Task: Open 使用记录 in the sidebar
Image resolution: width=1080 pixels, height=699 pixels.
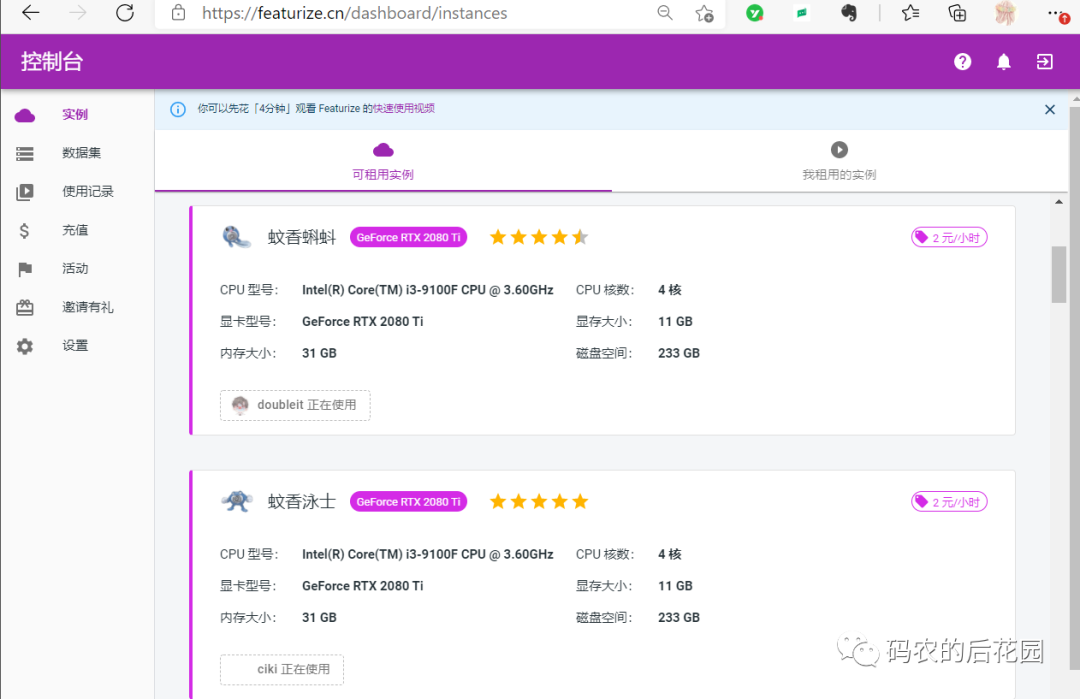Action: (x=87, y=191)
